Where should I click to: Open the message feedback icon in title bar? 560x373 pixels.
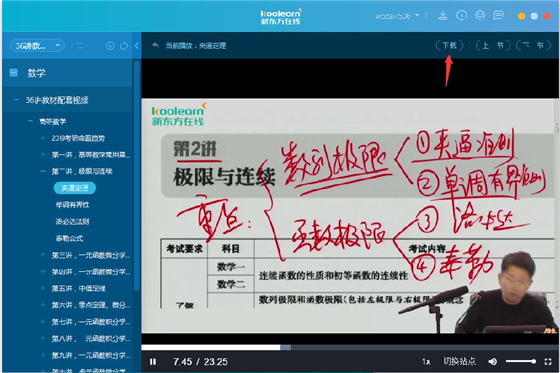498,15
